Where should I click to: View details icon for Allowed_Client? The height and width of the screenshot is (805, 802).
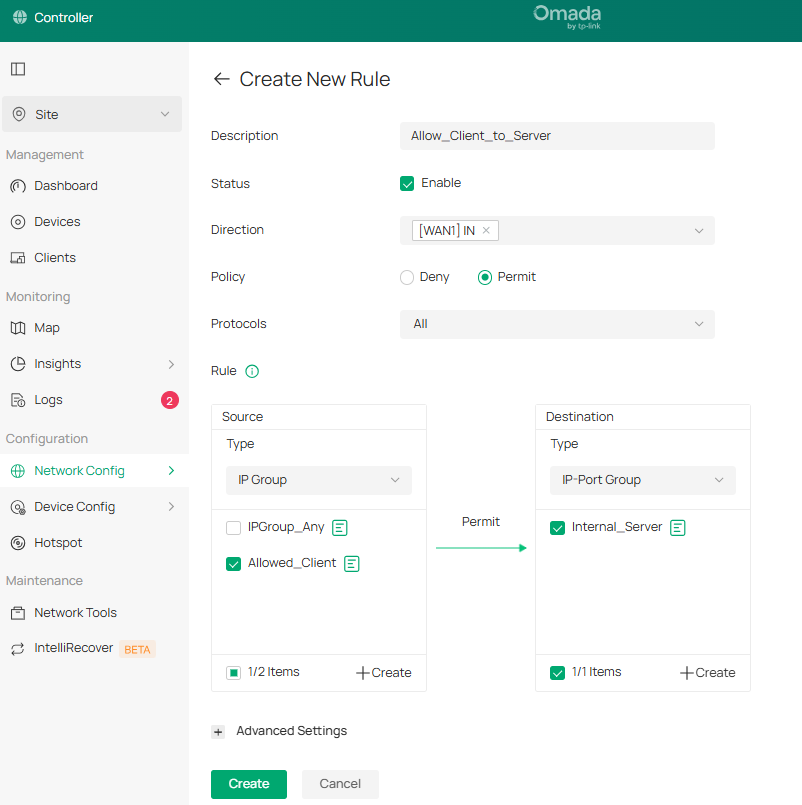352,564
